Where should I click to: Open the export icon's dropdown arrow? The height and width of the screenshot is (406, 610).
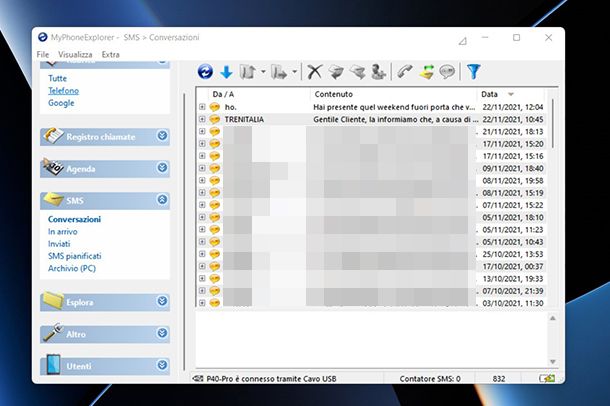294,72
